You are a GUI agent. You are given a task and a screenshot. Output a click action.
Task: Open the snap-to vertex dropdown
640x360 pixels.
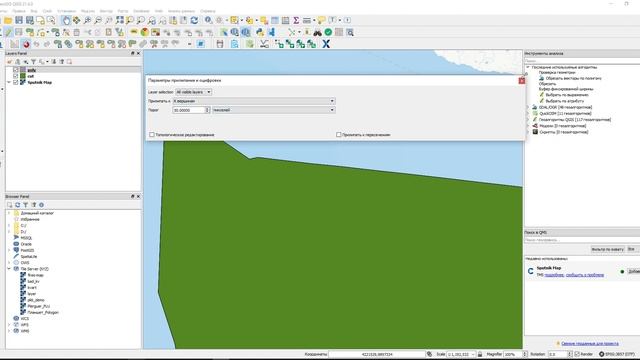(x=253, y=101)
